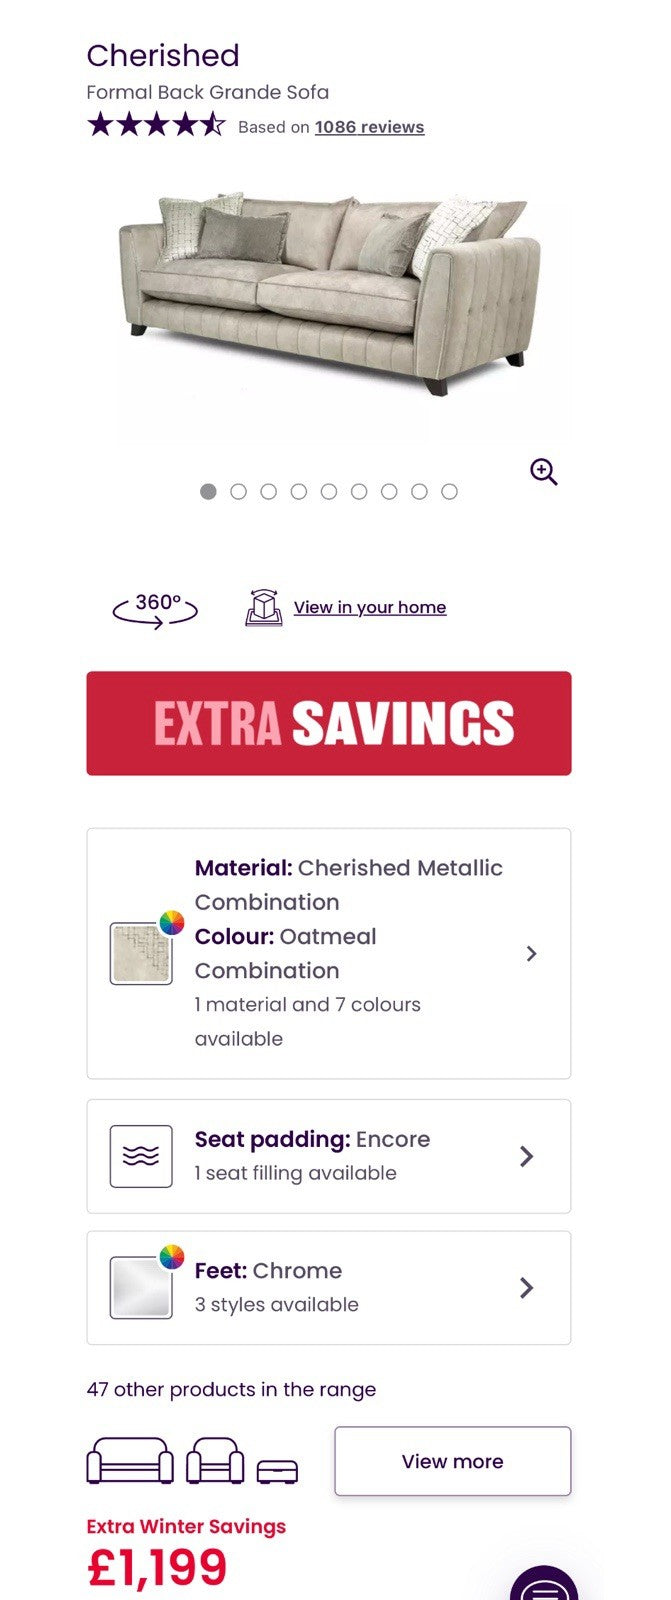The width and height of the screenshot is (671, 1600).
Task: Select the last carousel image dot
Action: (450, 492)
